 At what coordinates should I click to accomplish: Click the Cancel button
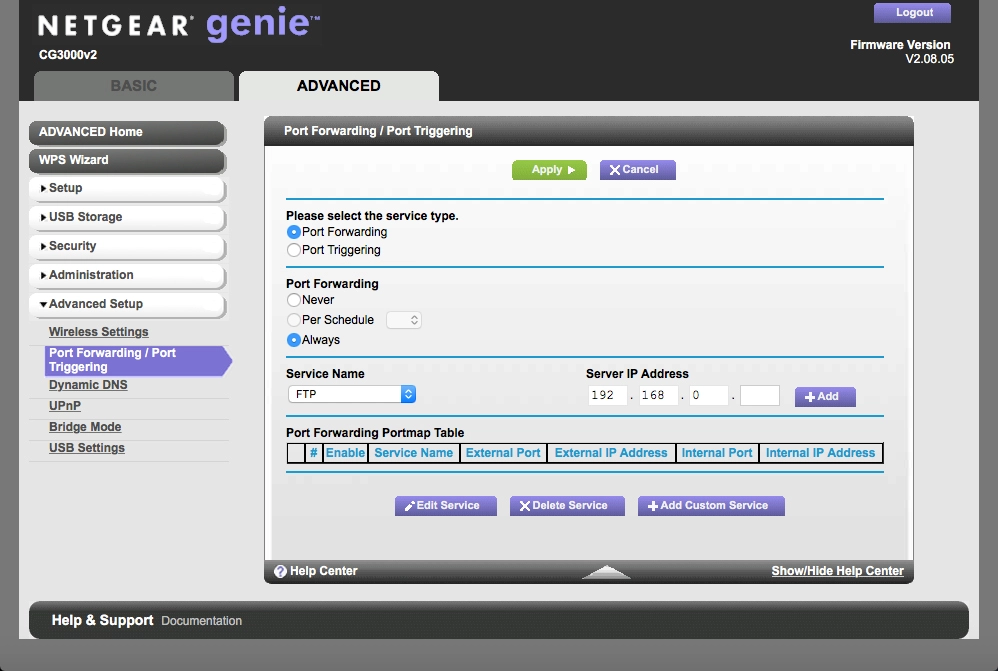[x=638, y=170]
